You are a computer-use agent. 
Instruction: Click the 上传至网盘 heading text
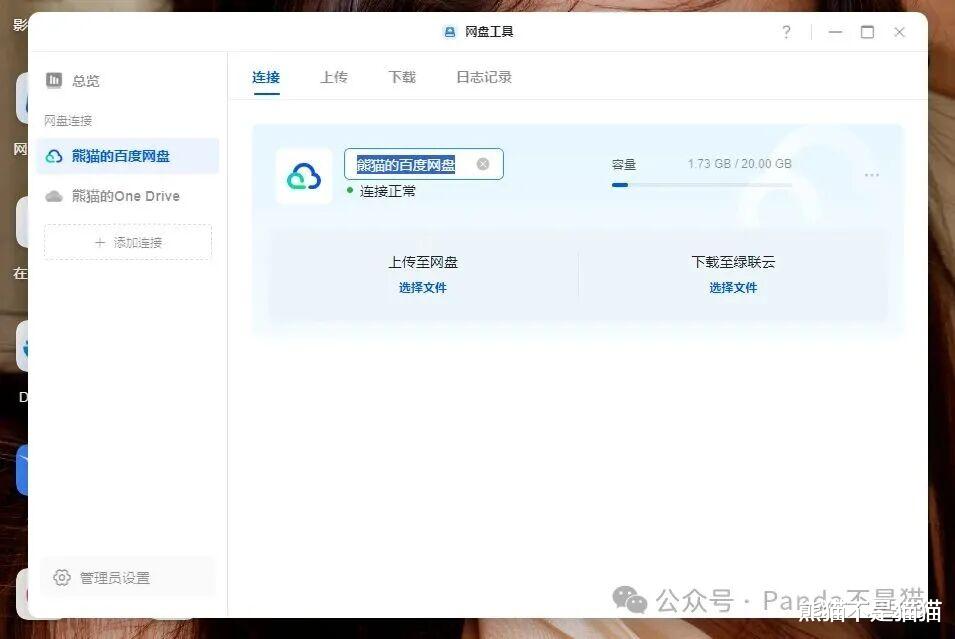point(423,262)
